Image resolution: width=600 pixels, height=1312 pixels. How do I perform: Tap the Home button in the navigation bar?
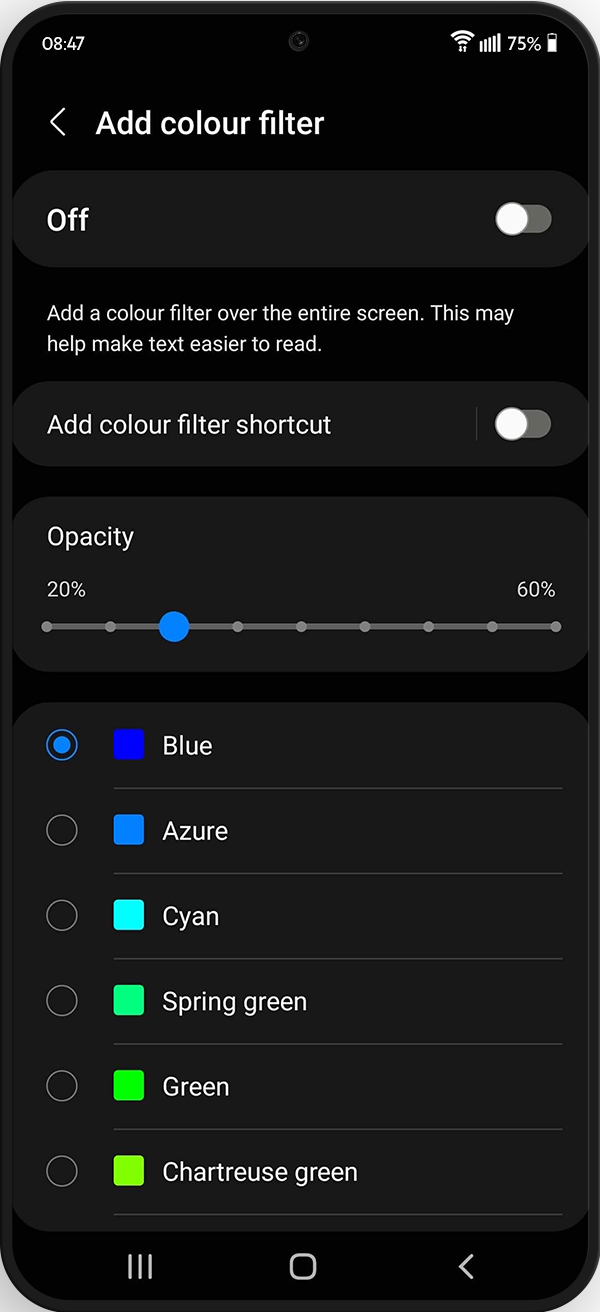301,1265
